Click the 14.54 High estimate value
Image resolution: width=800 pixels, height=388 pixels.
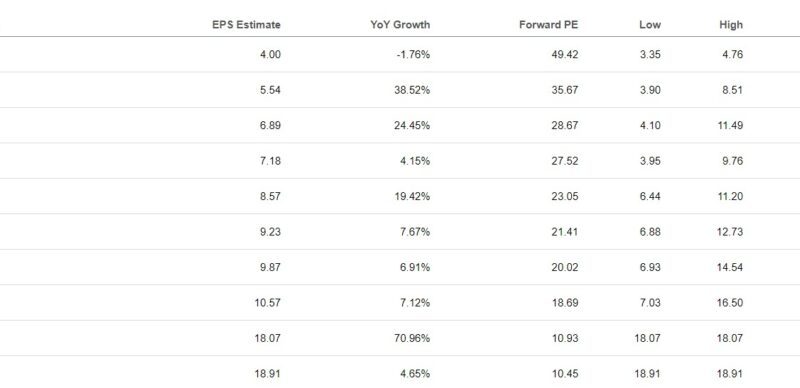(730, 267)
